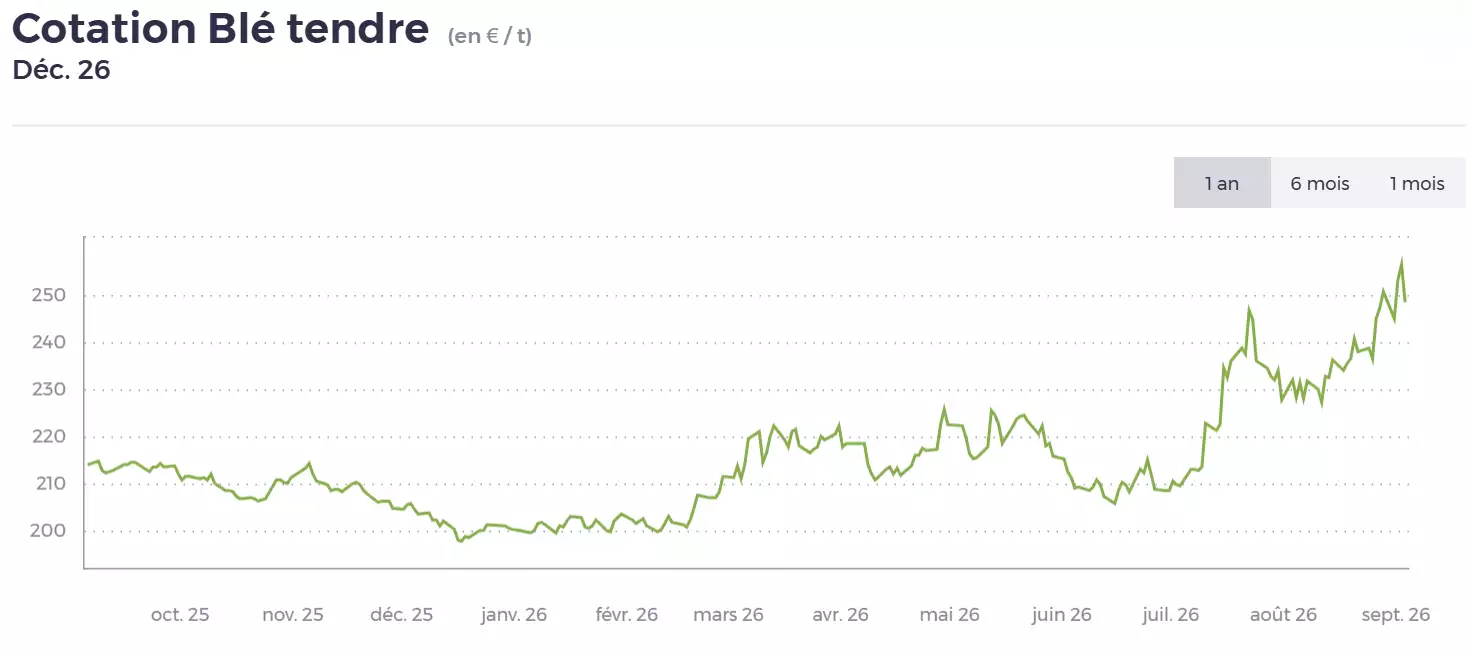The image size is (1471, 651).
Task: Click the "janv. 26" axis label
Action: point(514,614)
